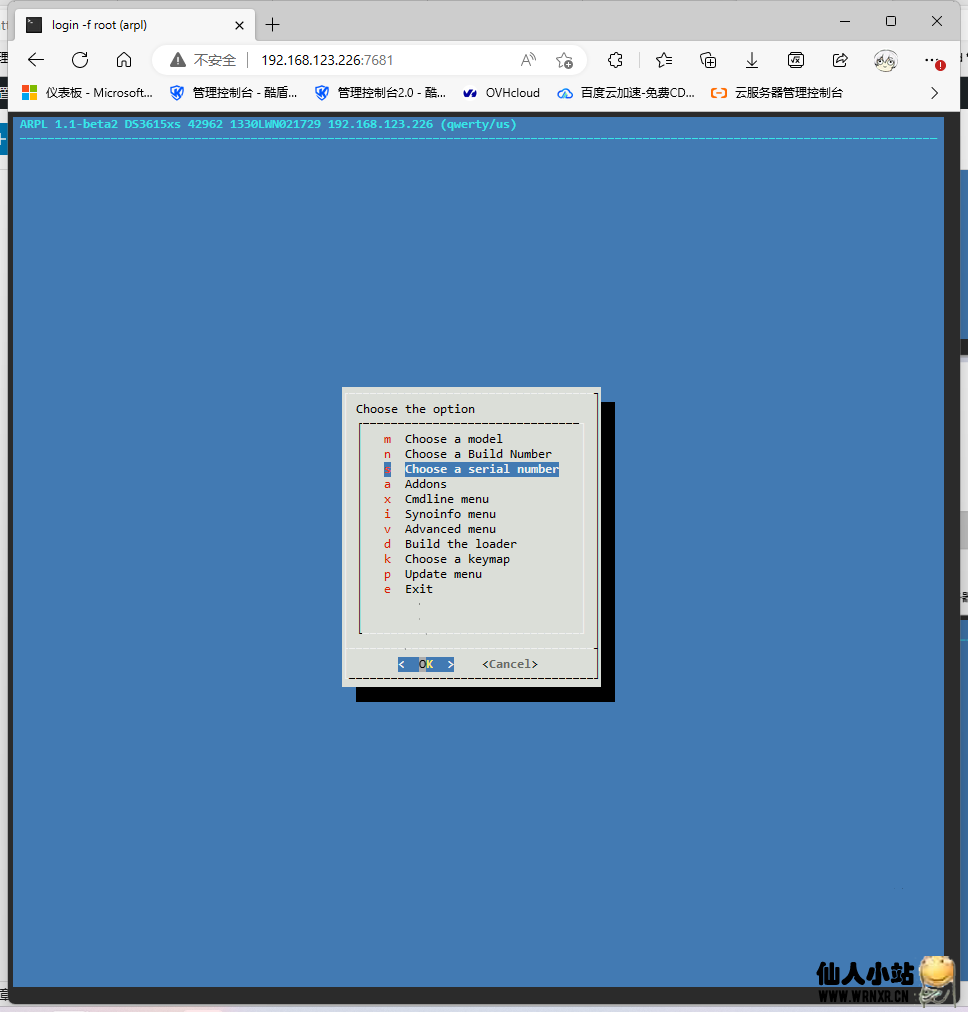Viewport: 968px width, 1012px height.
Task: Expand the bookmarks bar overflow chevron
Action: click(x=935, y=93)
